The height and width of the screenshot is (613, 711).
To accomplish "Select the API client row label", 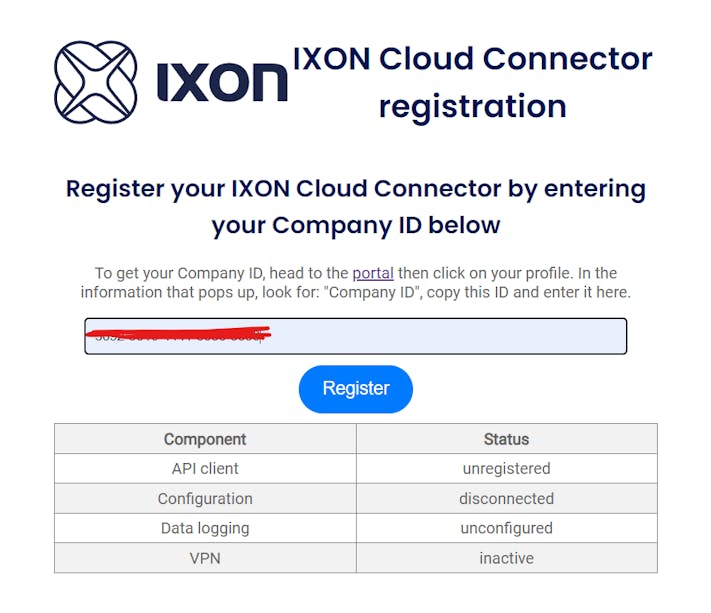I will pos(205,468).
